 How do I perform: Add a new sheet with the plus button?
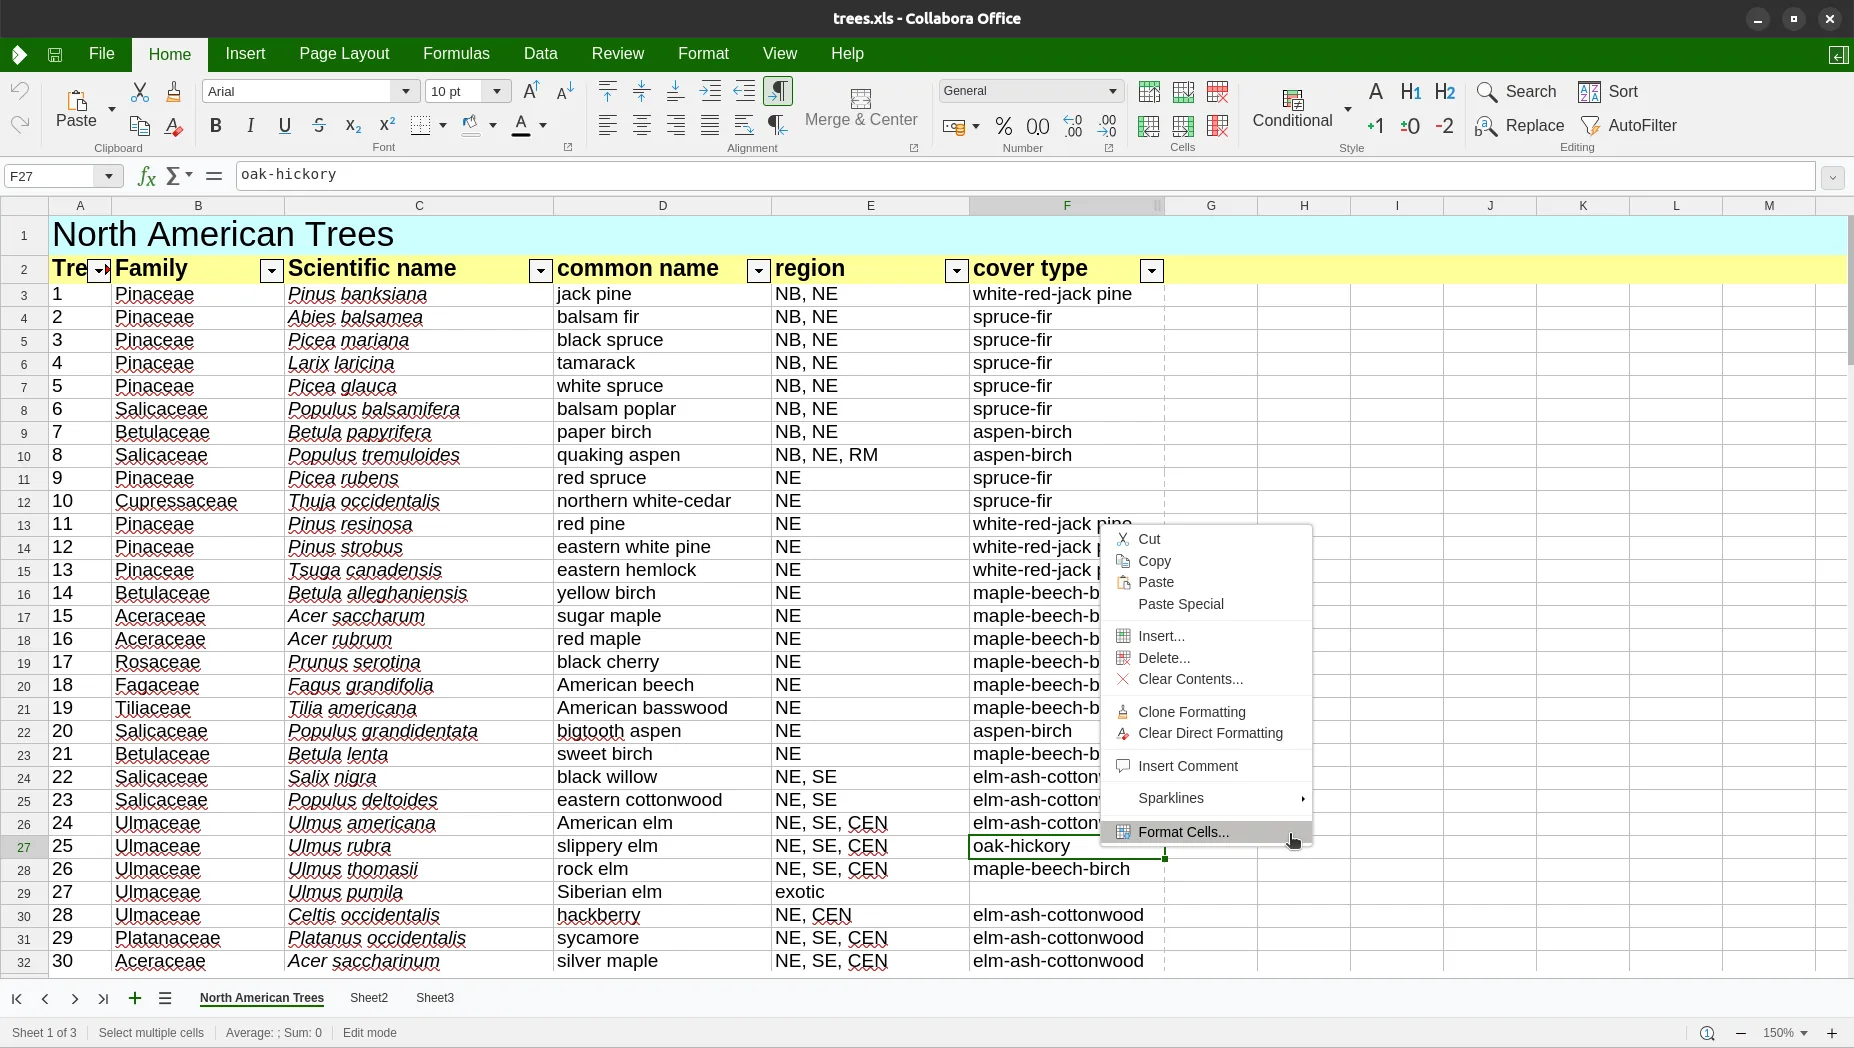[135, 999]
